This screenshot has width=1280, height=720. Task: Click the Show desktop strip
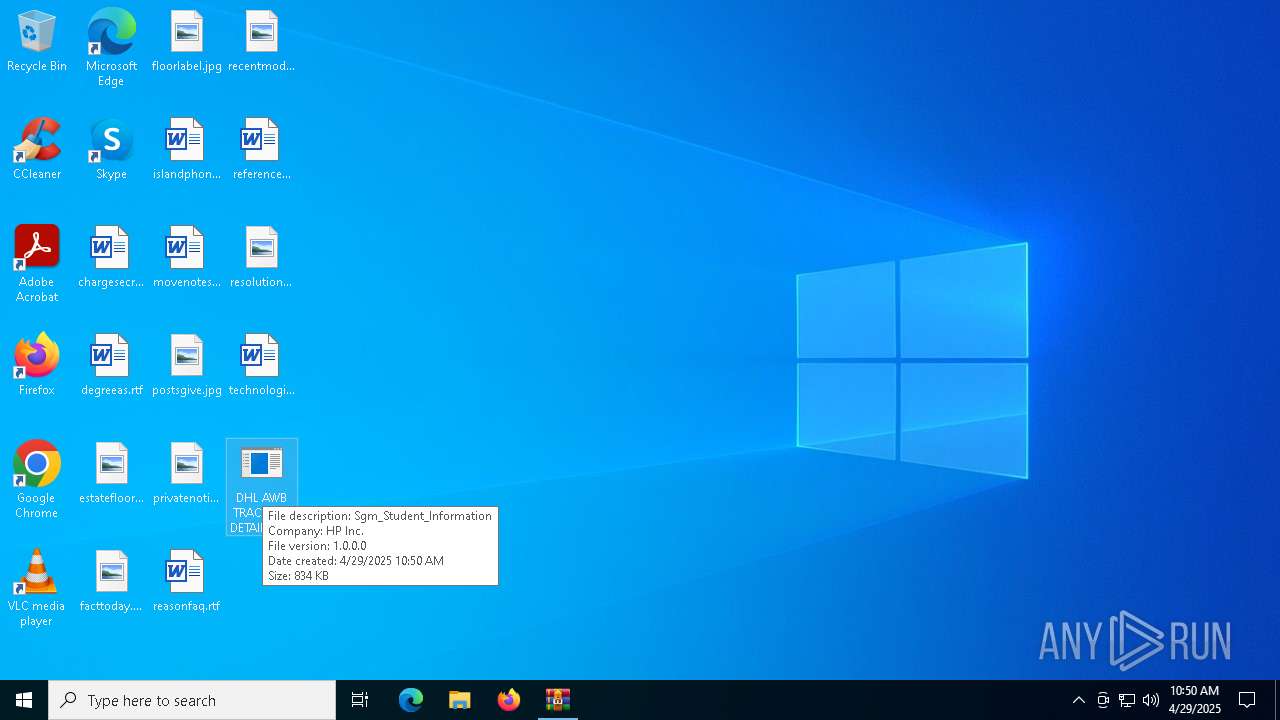[1277, 700]
